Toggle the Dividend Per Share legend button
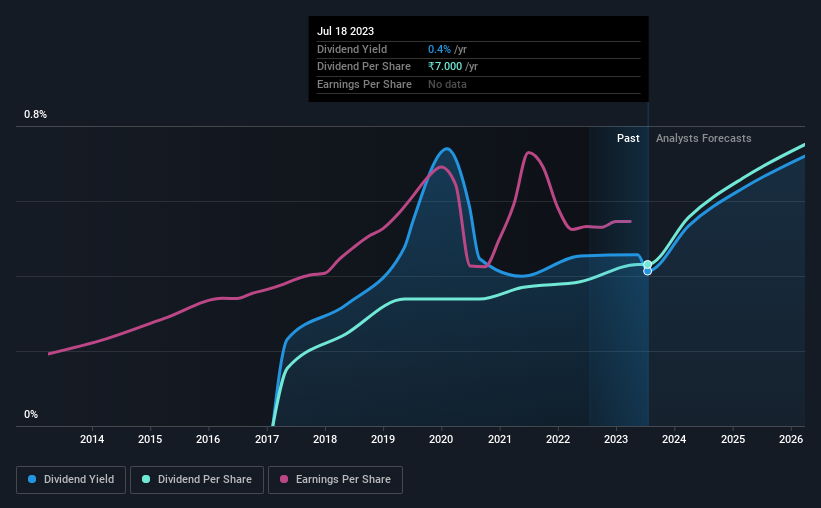The height and width of the screenshot is (508, 821). click(197, 480)
